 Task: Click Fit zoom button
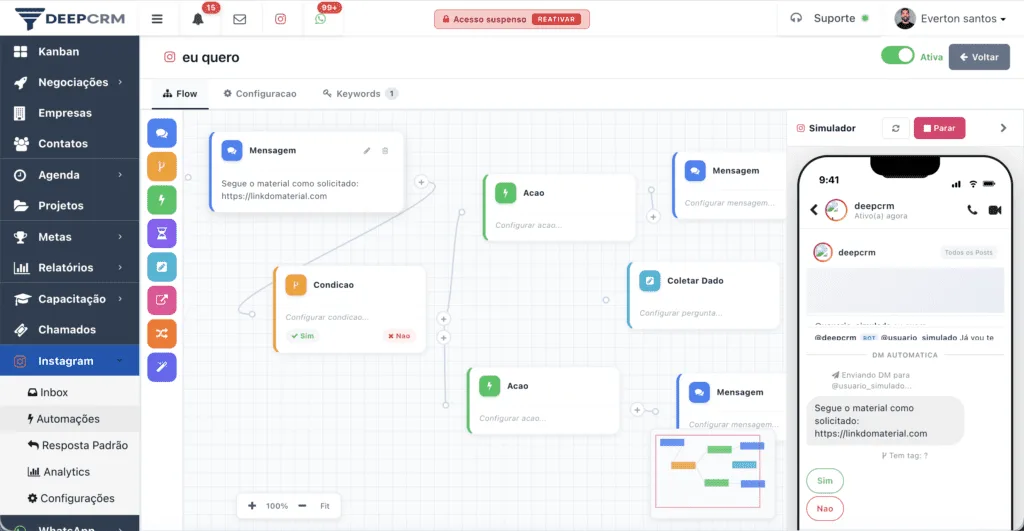click(x=325, y=506)
